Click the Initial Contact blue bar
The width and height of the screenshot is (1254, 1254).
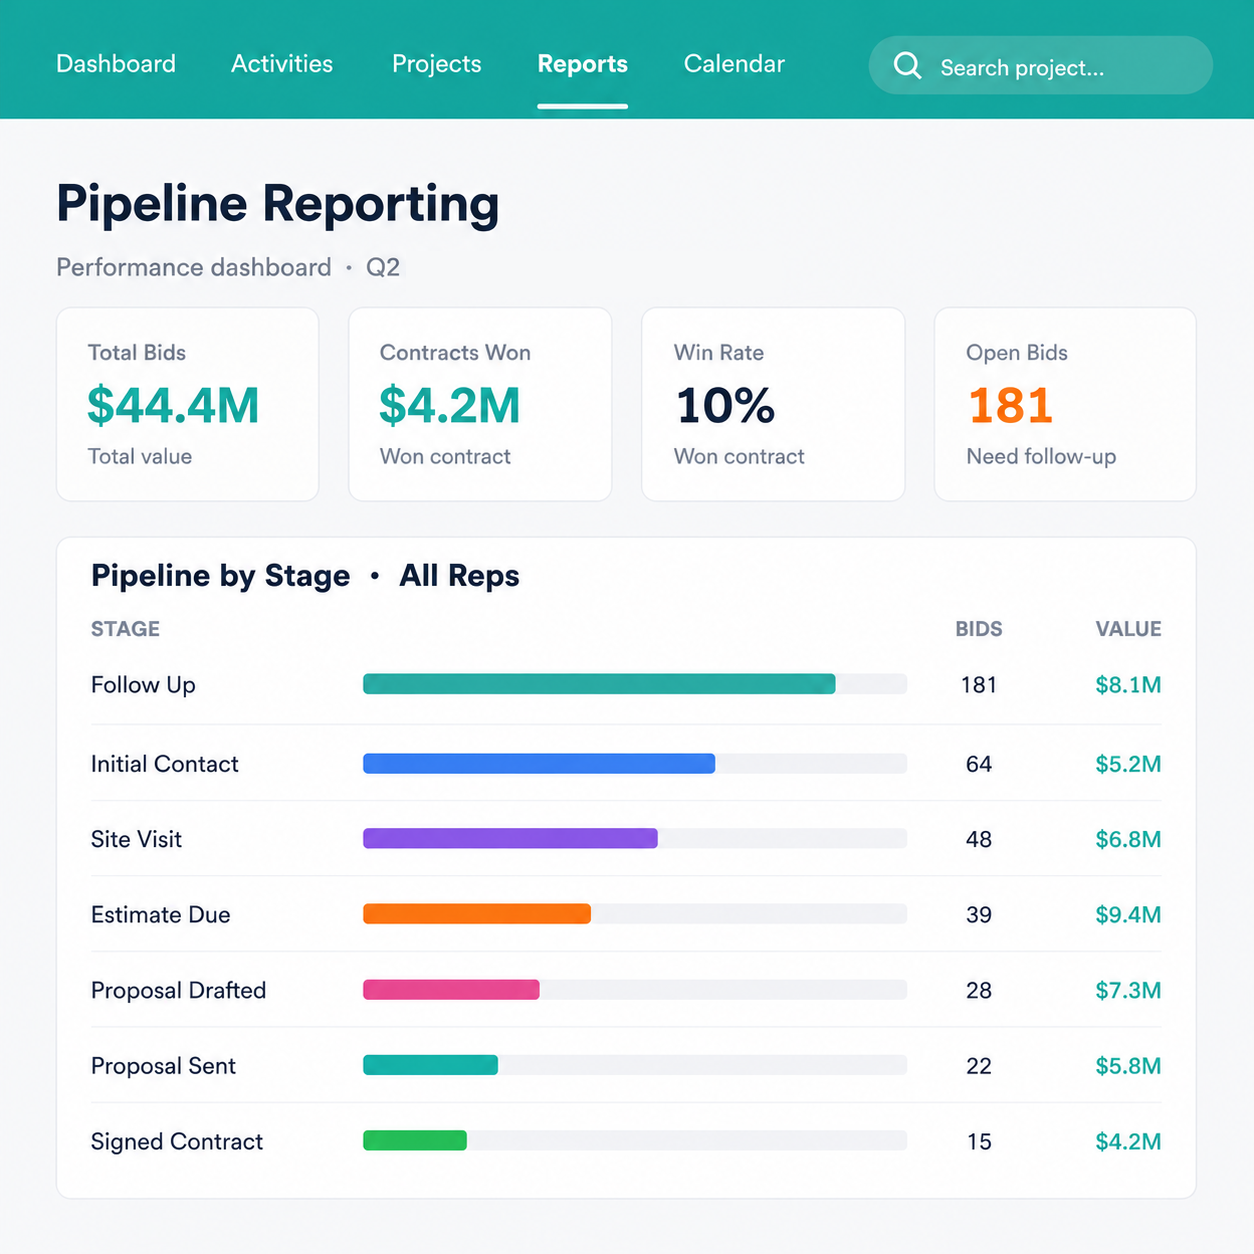tap(539, 764)
